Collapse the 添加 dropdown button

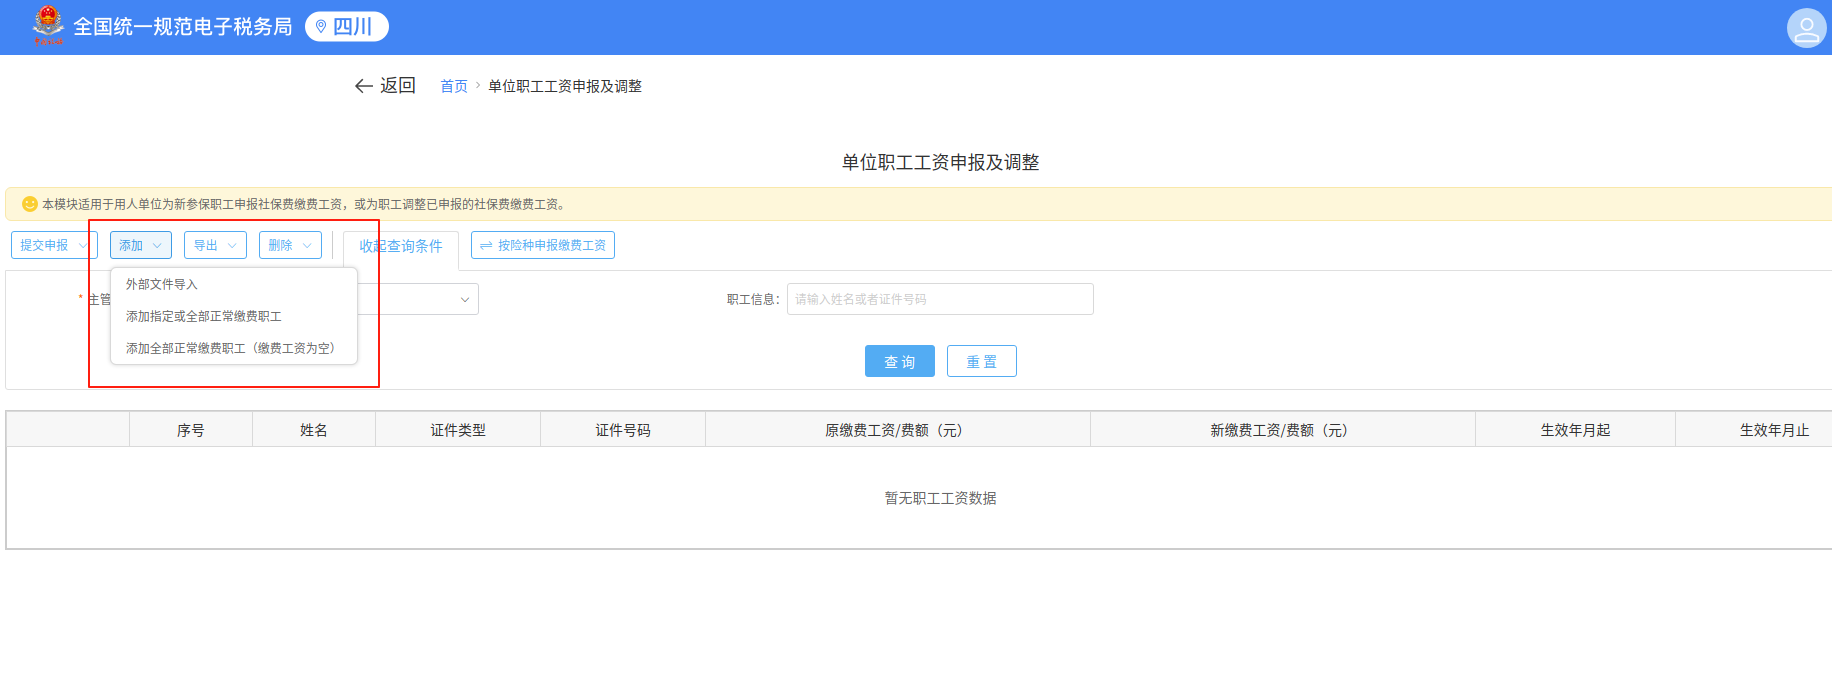pyautogui.click(x=140, y=245)
